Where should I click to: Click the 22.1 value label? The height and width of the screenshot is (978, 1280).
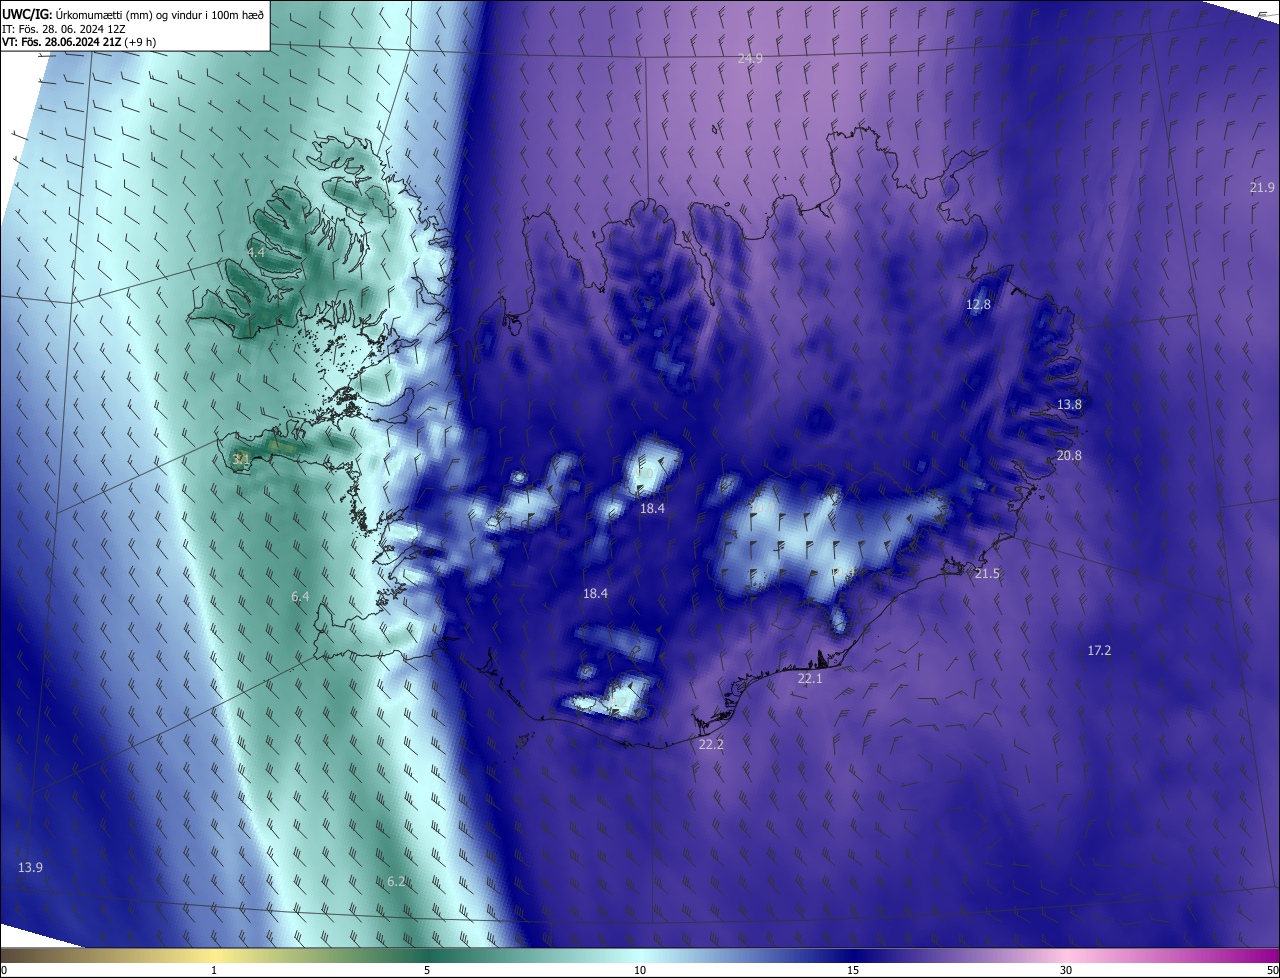(810, 679)
